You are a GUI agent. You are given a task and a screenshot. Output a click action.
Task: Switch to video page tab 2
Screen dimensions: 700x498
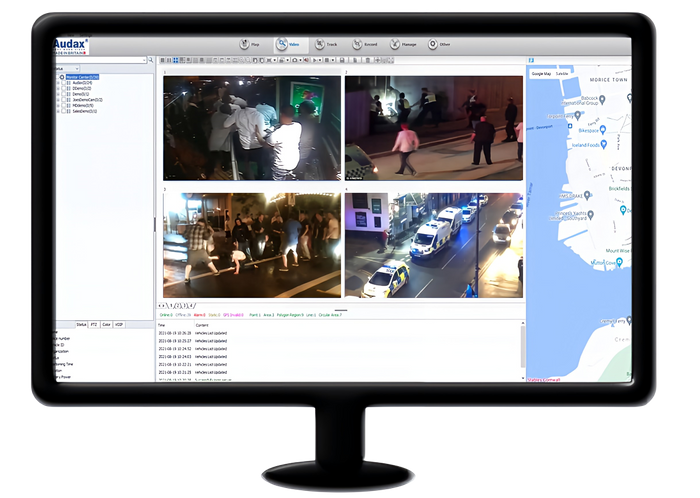click(177, 306)
